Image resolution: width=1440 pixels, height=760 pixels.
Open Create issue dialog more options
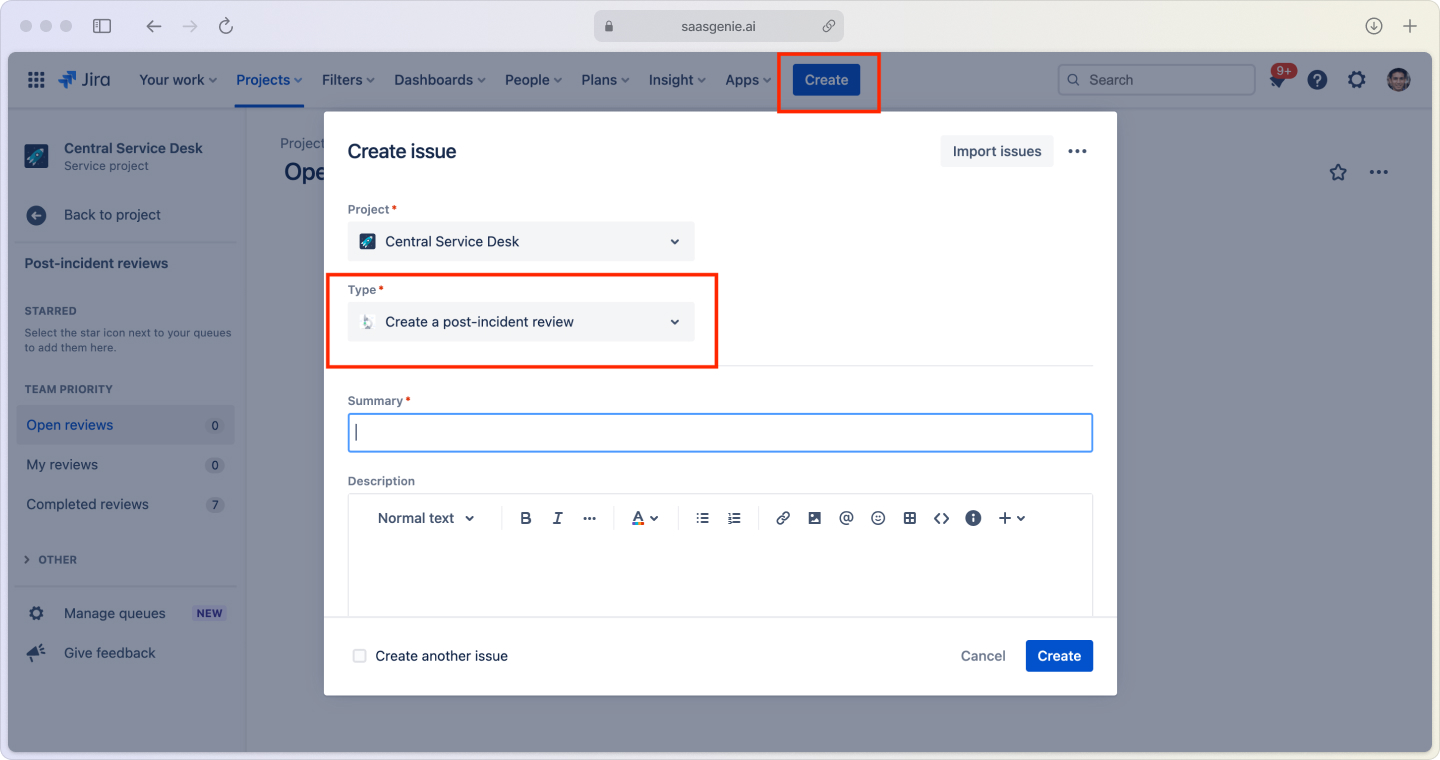[1077, 151]
